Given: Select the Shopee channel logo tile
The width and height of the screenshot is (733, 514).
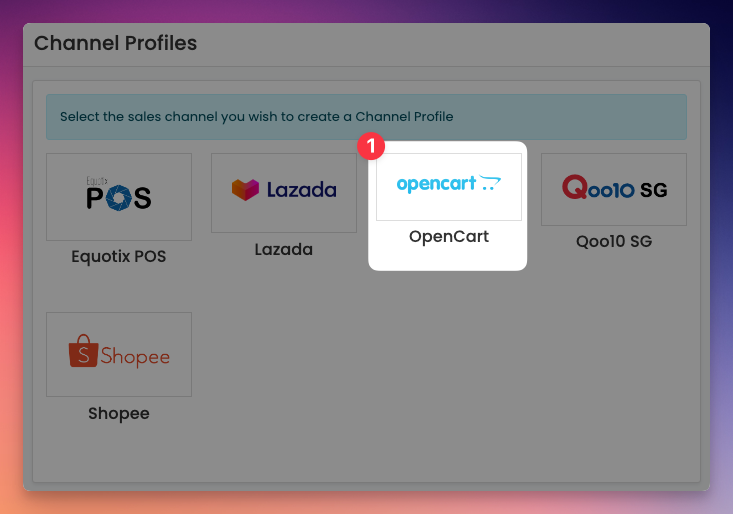Looking at the screenshot, I should click(x=119, y=354).
